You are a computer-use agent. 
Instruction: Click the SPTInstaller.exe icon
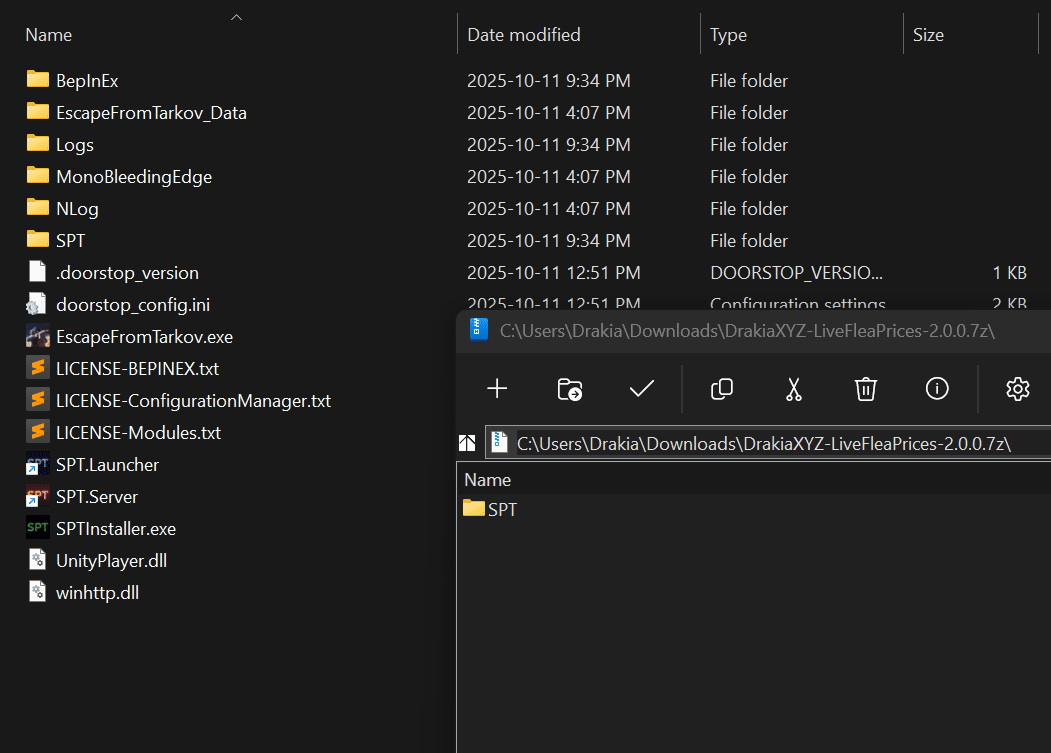click(38, 528)
